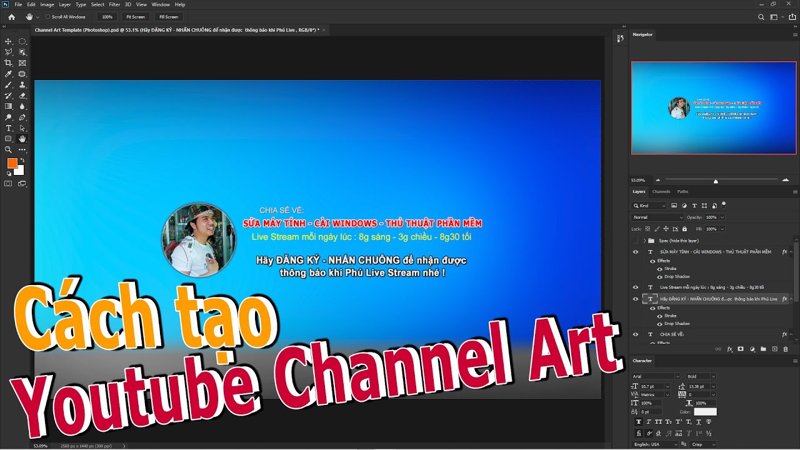The height and width of the screenshot is (450, 800).
Task: Select the Dodge tool
Action: 9,117
